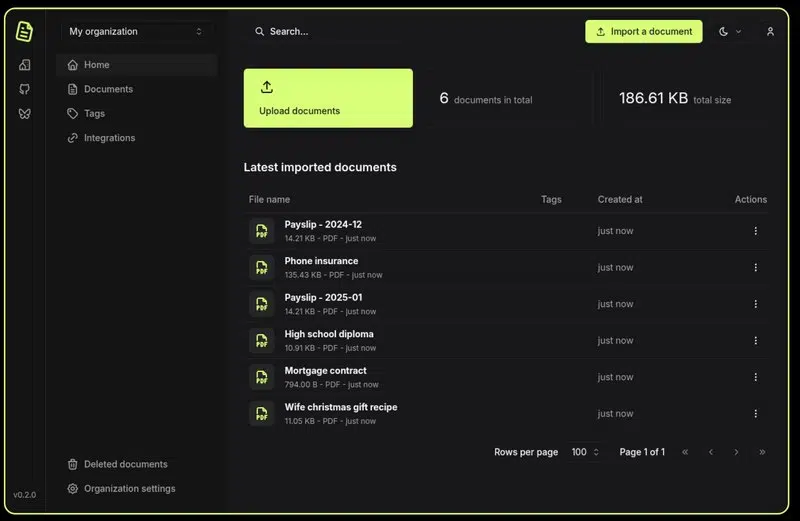Open the Payslip - 2024-12 document
The height and width of the screenshot is (521, 800).
(x=323, y=225)
